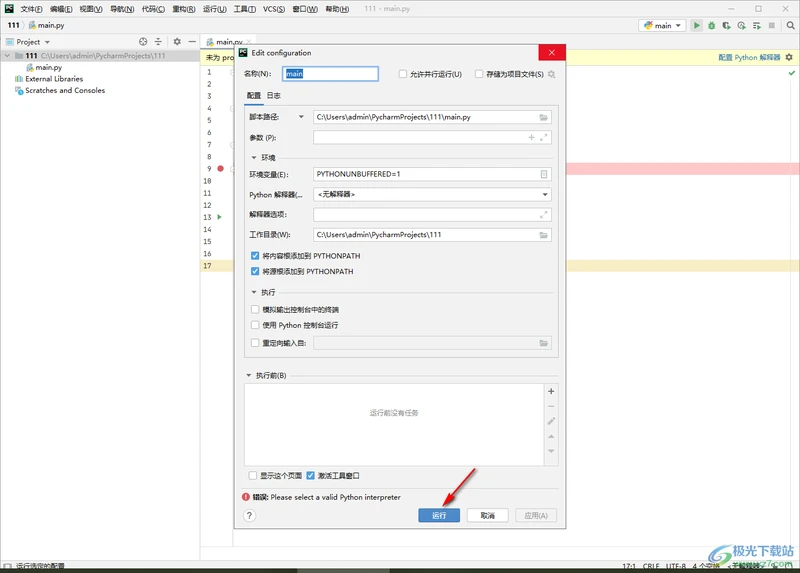Click gear icon beside store as project file

[551, 74]
